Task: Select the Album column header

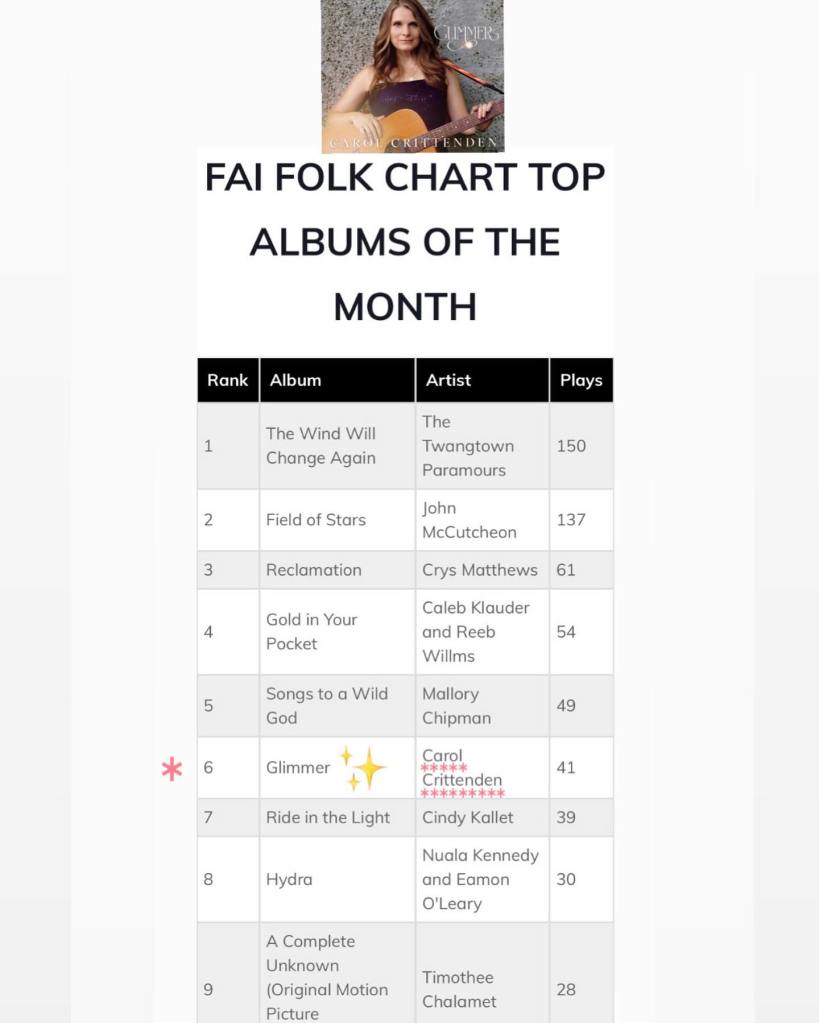Action: (x=295, y=380)
